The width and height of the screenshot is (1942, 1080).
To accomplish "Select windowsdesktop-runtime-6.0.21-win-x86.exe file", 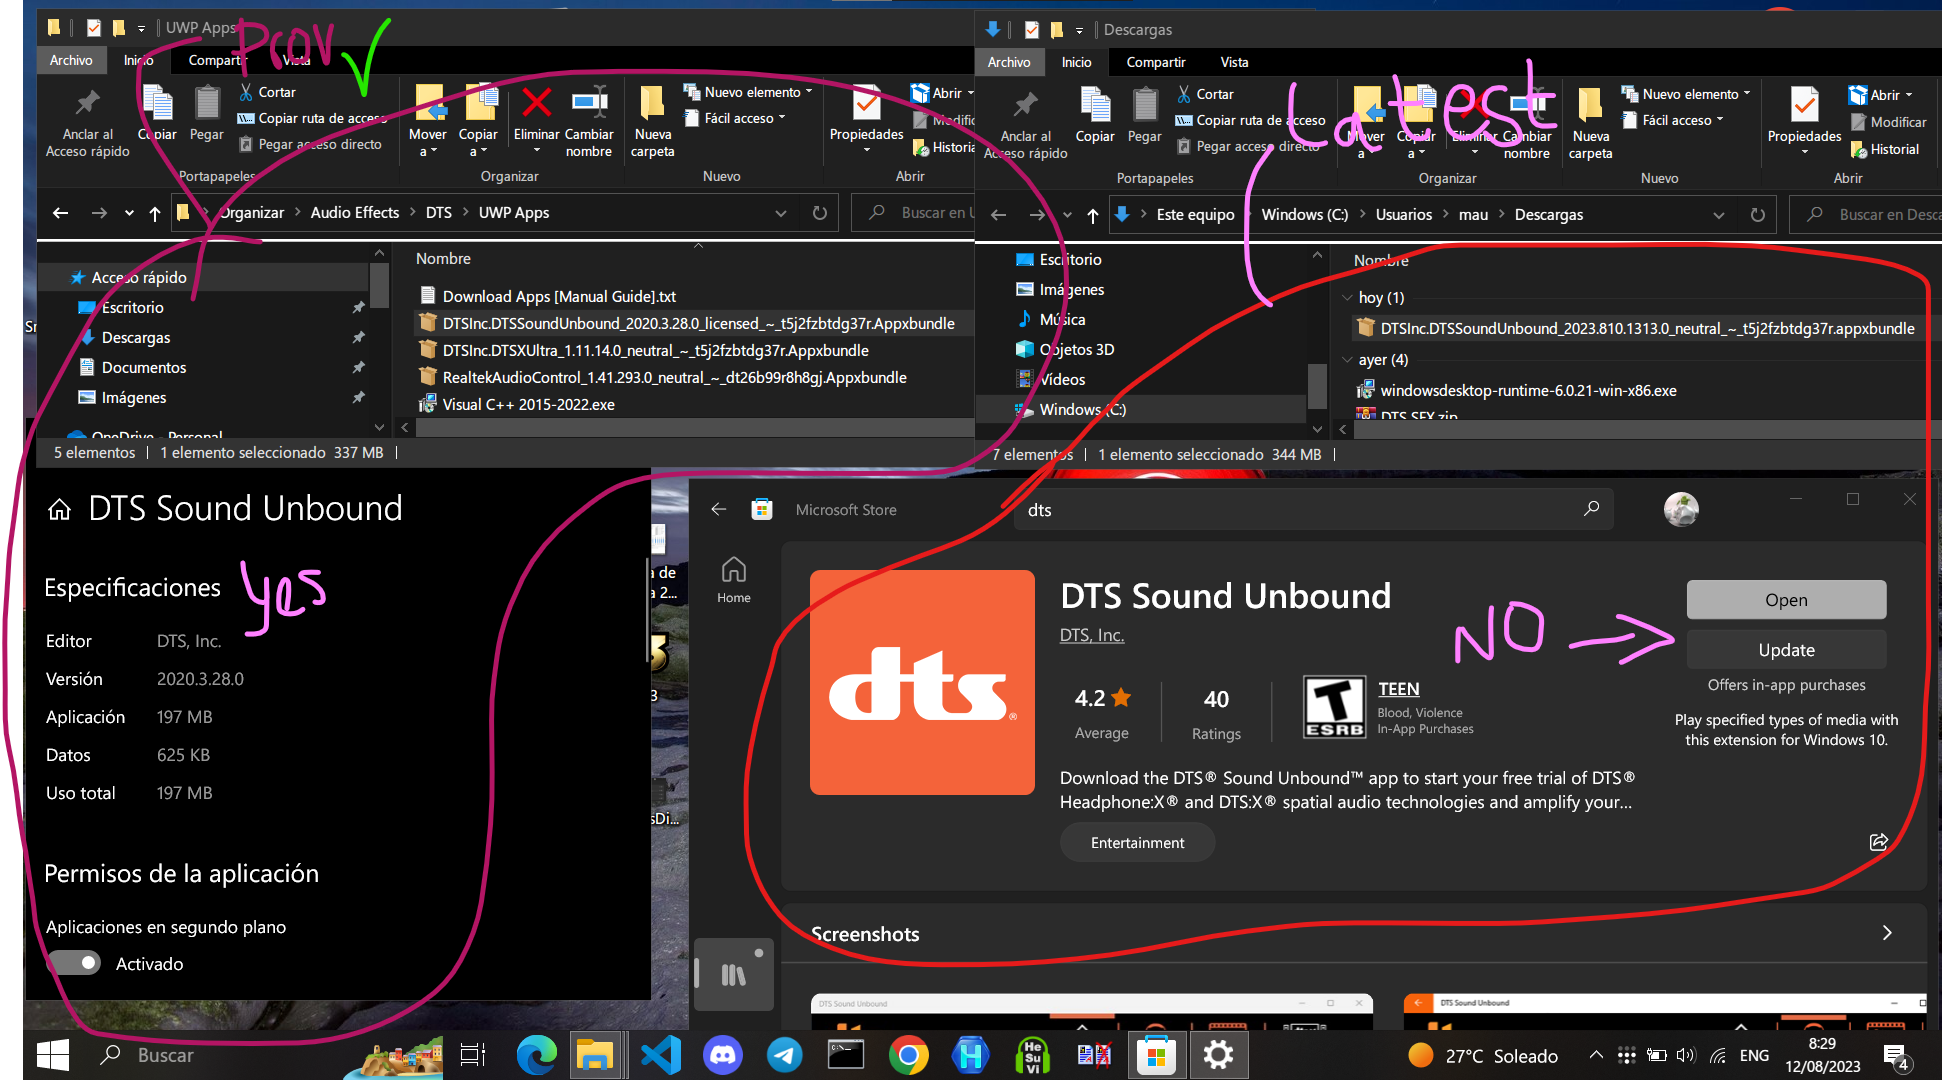I will pyautogui.click(x=1528, y=391).
